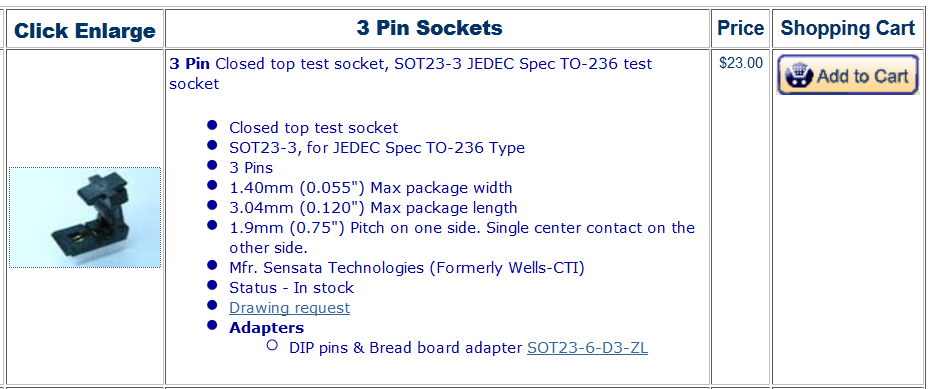Click the 1.9mm Pitch description line

click(462, 237)
